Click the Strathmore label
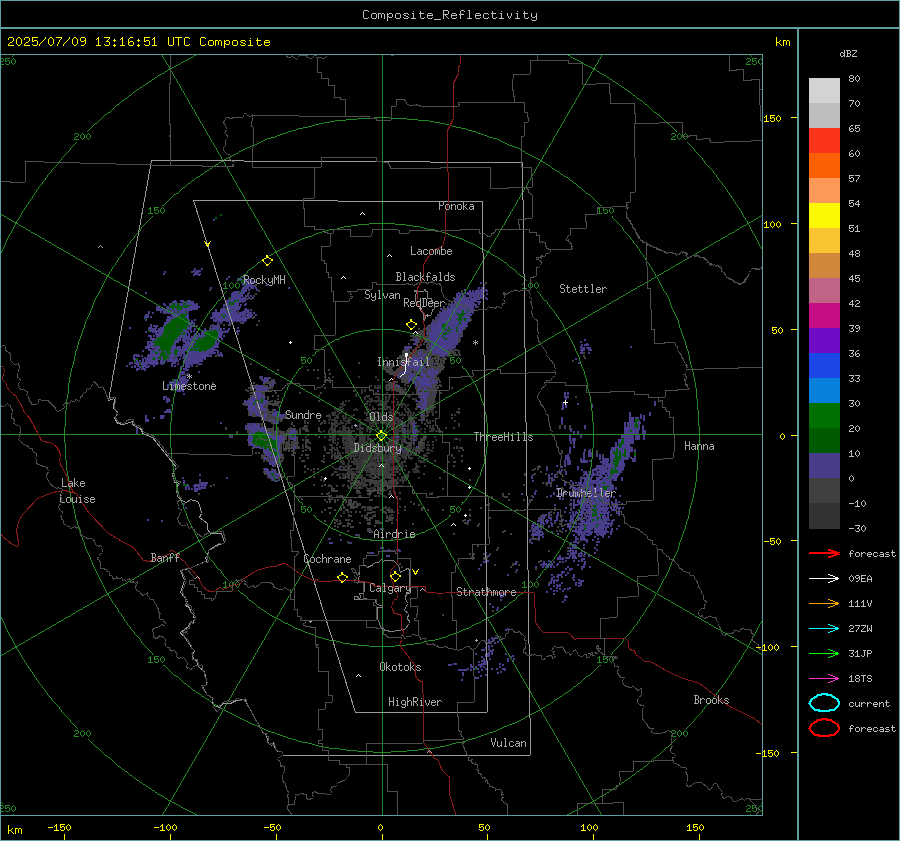900x841 pixels. [486, 592]
